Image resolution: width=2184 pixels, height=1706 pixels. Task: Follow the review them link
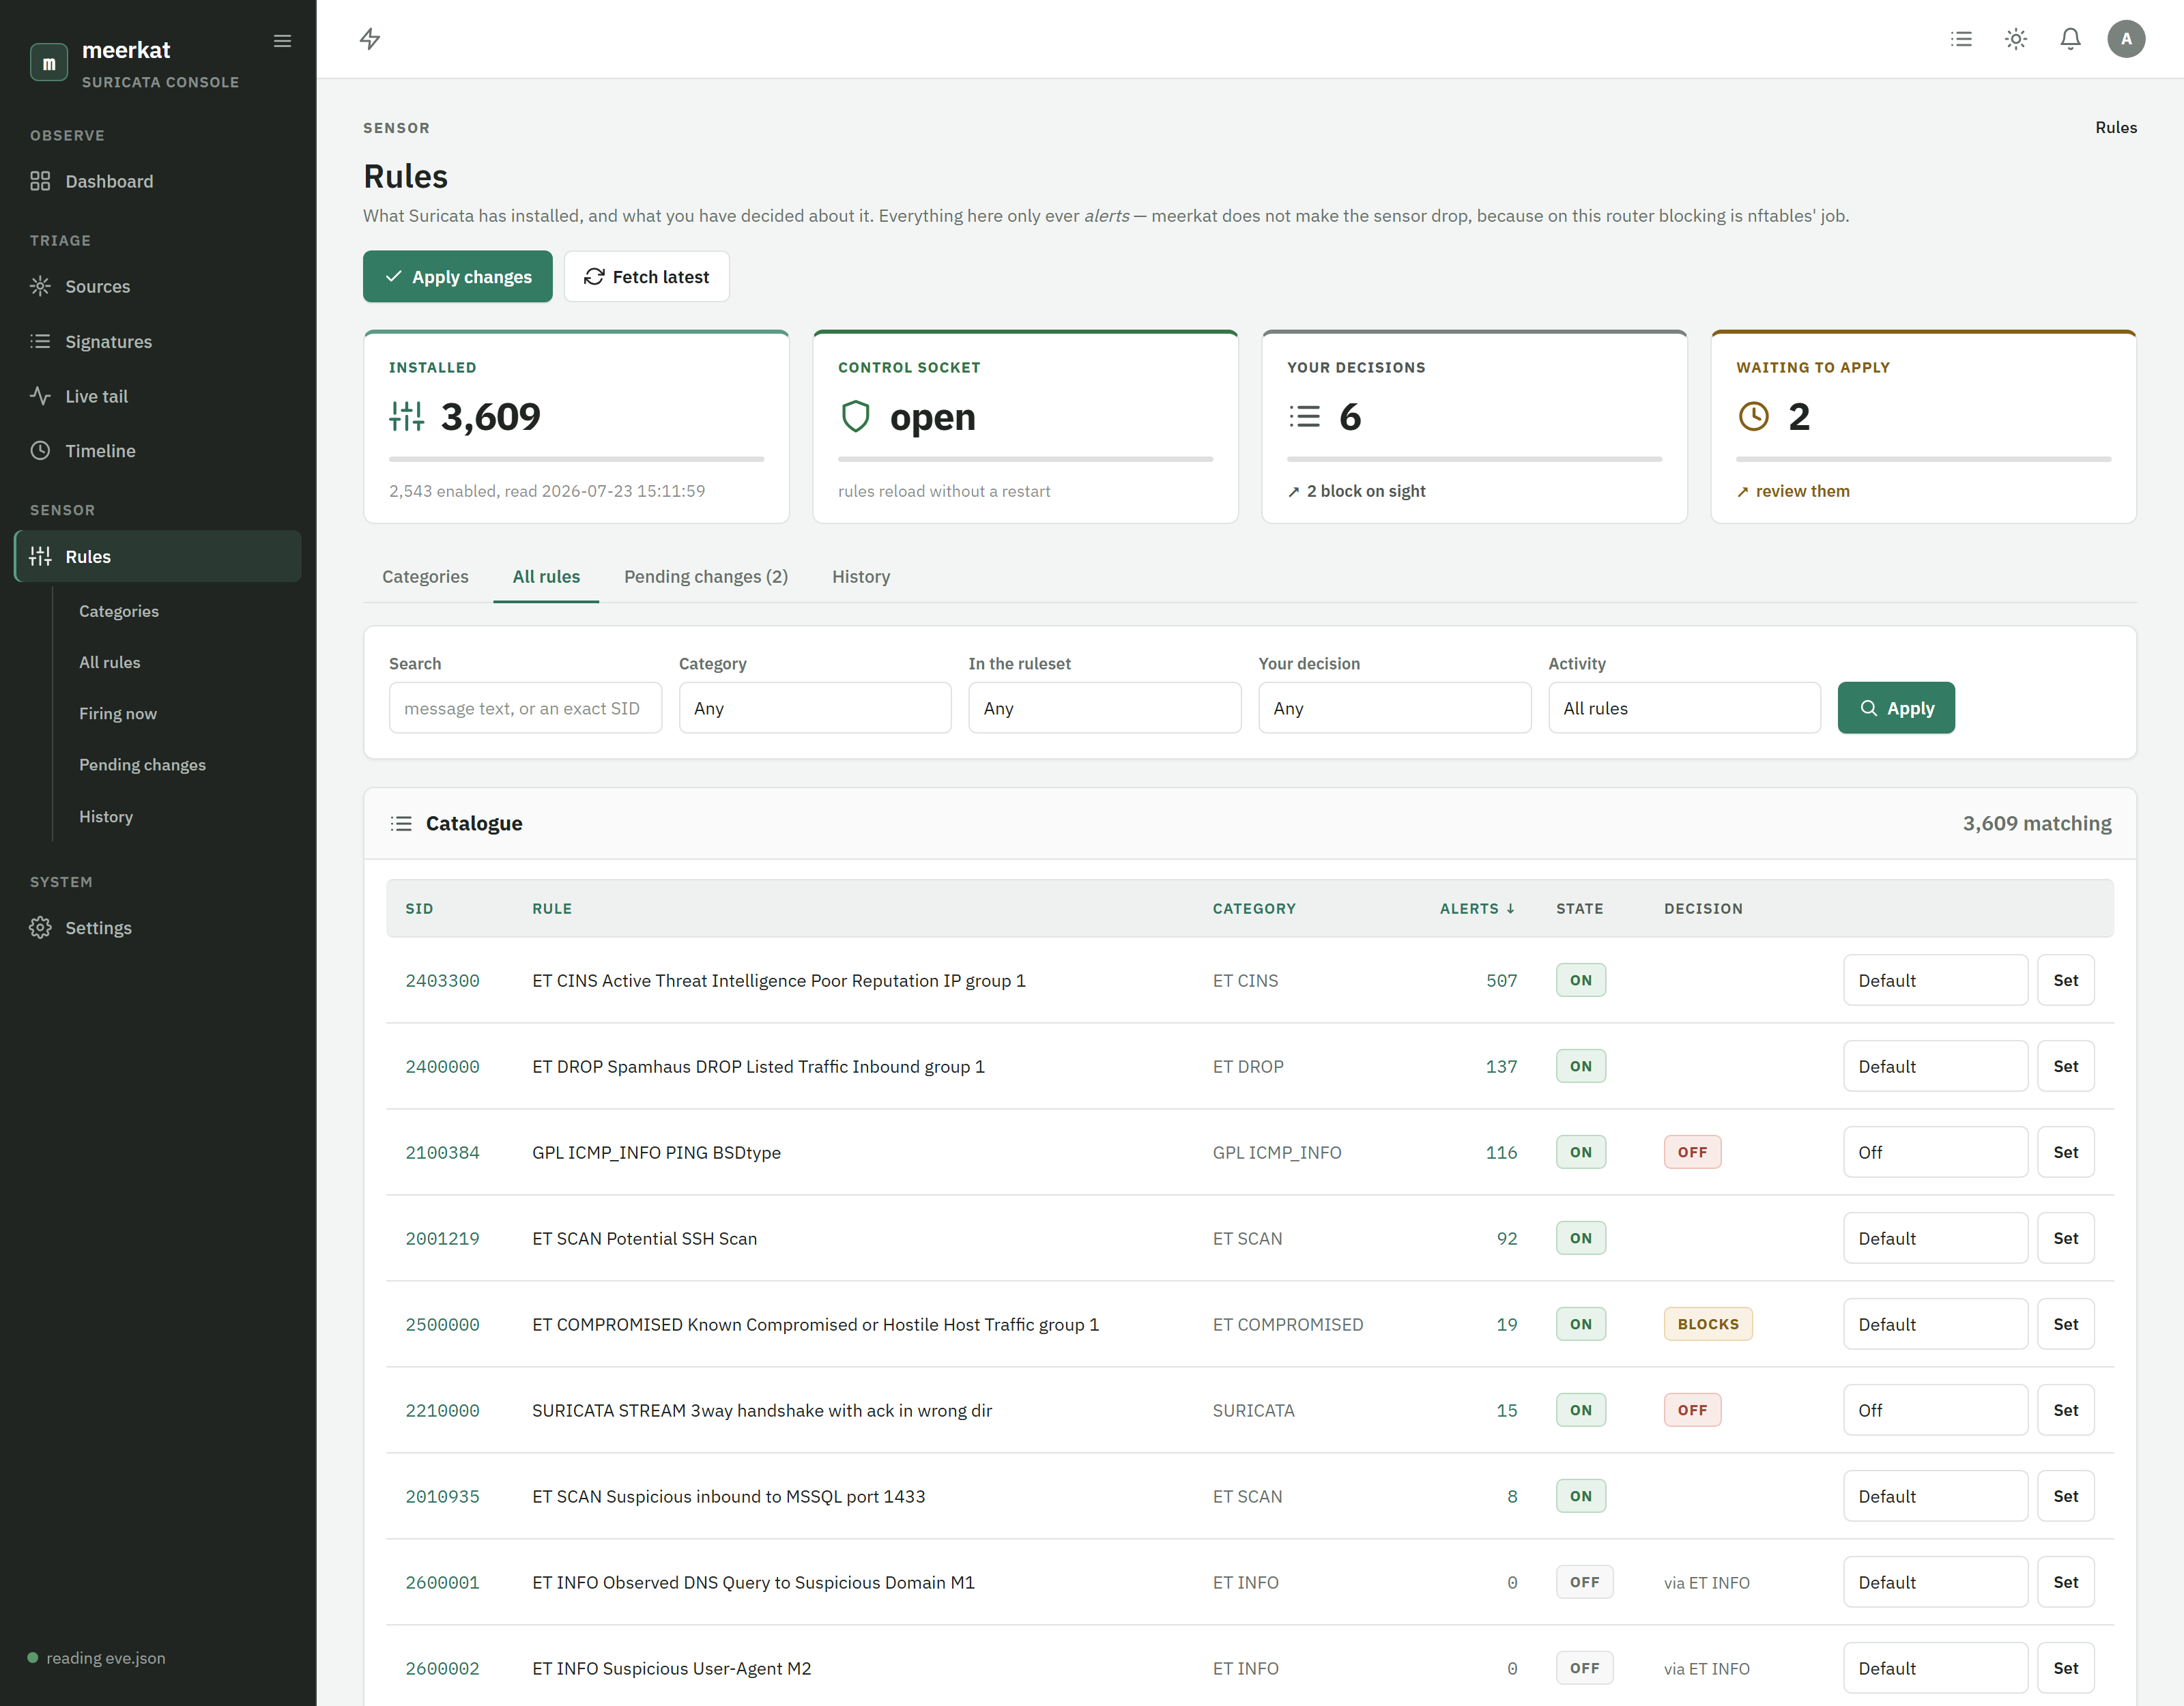(x=1794, y=491)
